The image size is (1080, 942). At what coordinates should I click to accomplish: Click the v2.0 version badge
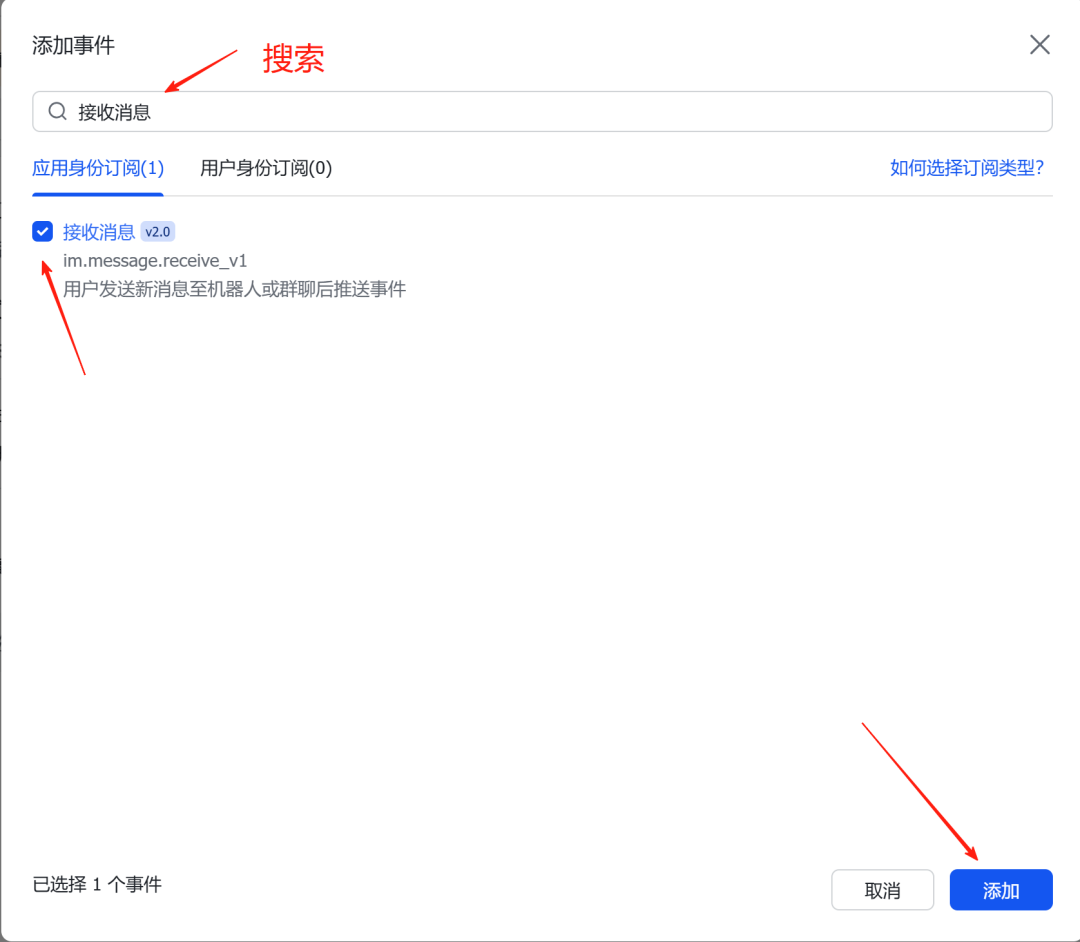pos(158,232)
